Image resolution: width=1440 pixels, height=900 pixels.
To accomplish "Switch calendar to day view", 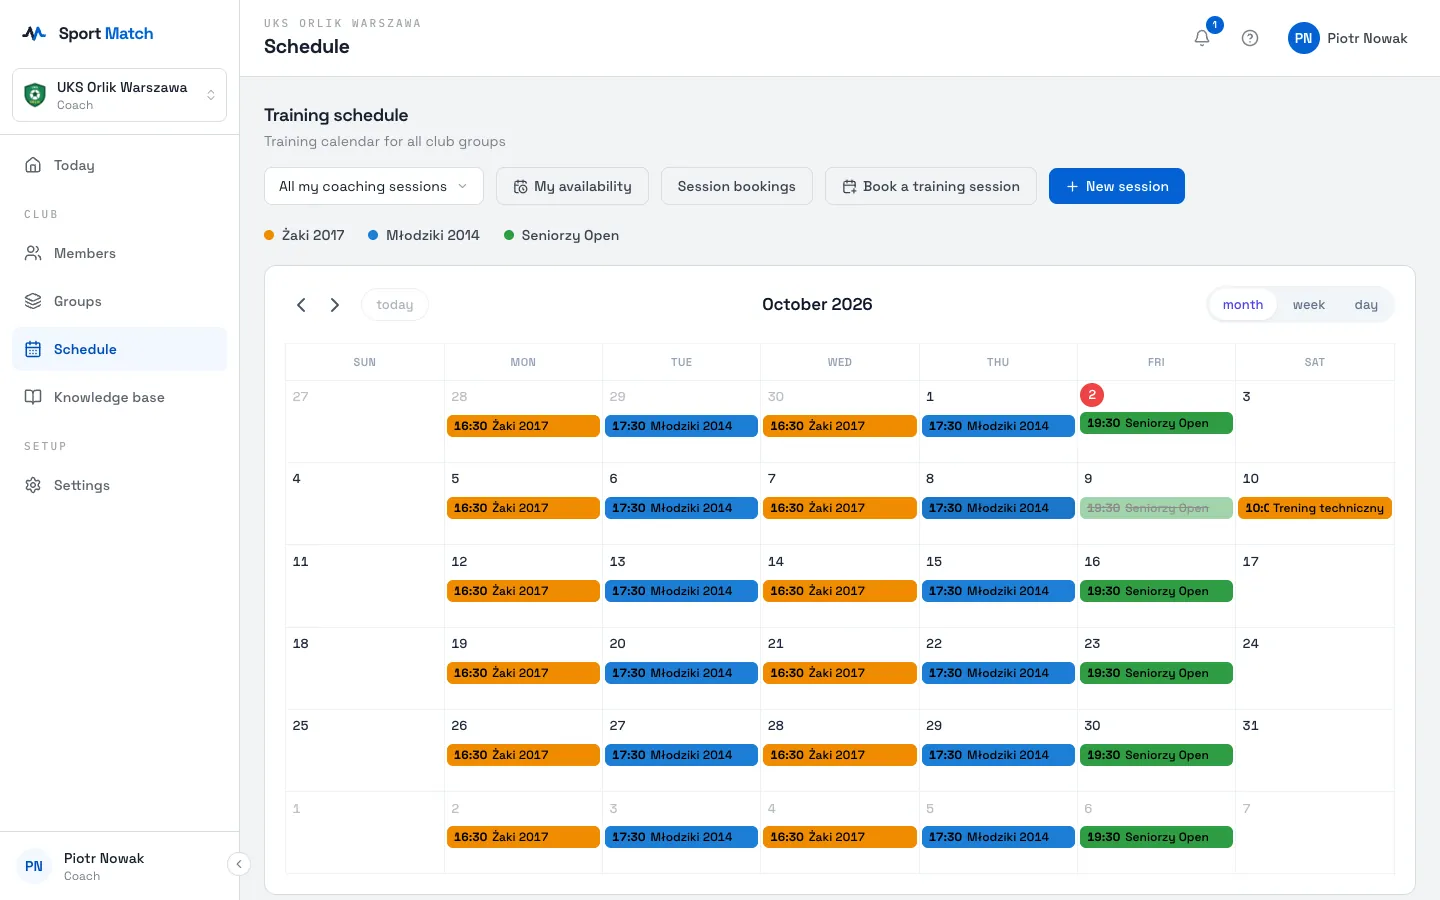I will [x=1366, y=305].
